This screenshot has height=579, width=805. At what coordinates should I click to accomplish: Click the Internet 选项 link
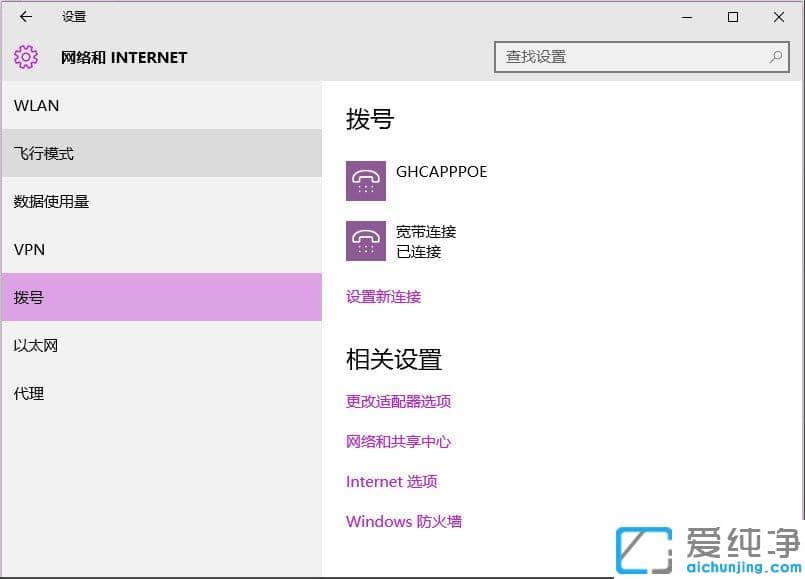click(x=391, y=481)
